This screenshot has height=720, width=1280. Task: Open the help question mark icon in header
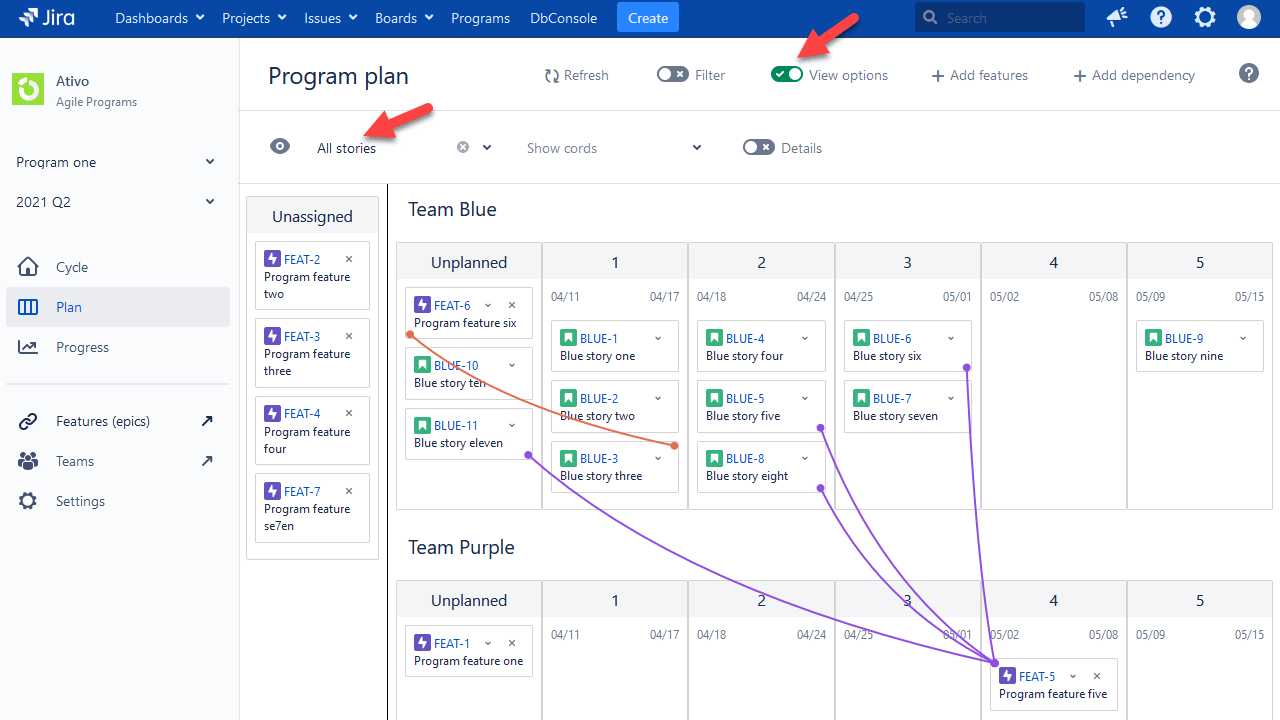click(1160, 16)
